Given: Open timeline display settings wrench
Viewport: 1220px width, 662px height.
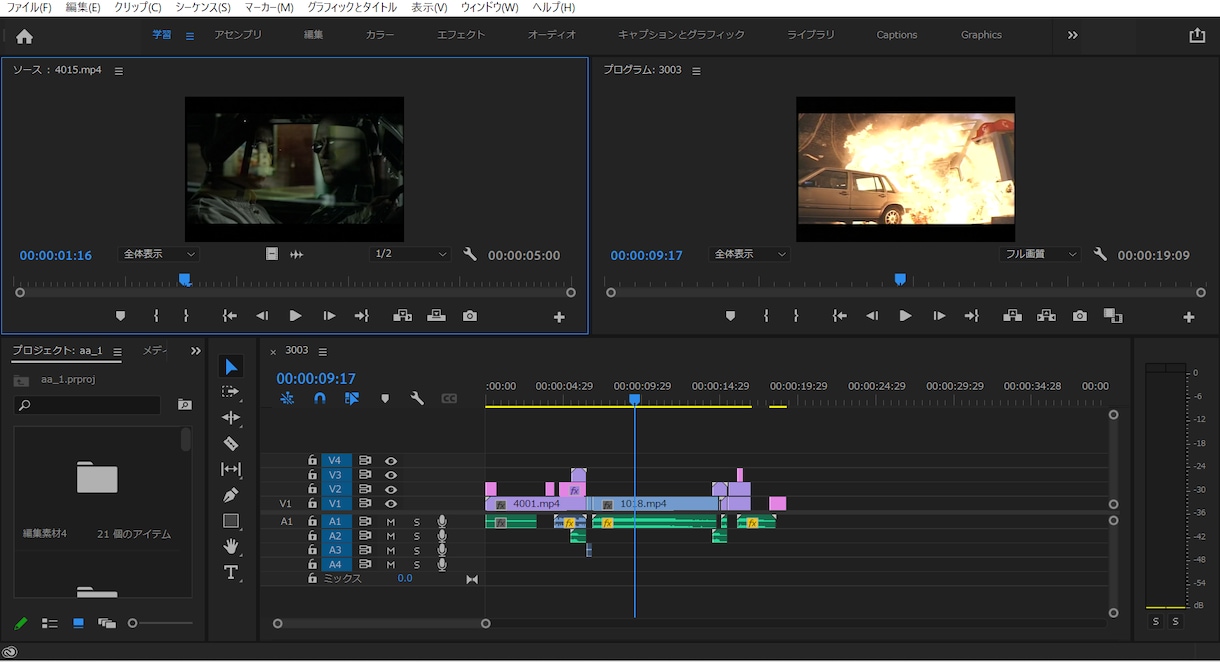Looking at the screenshot, I should 417,398.
